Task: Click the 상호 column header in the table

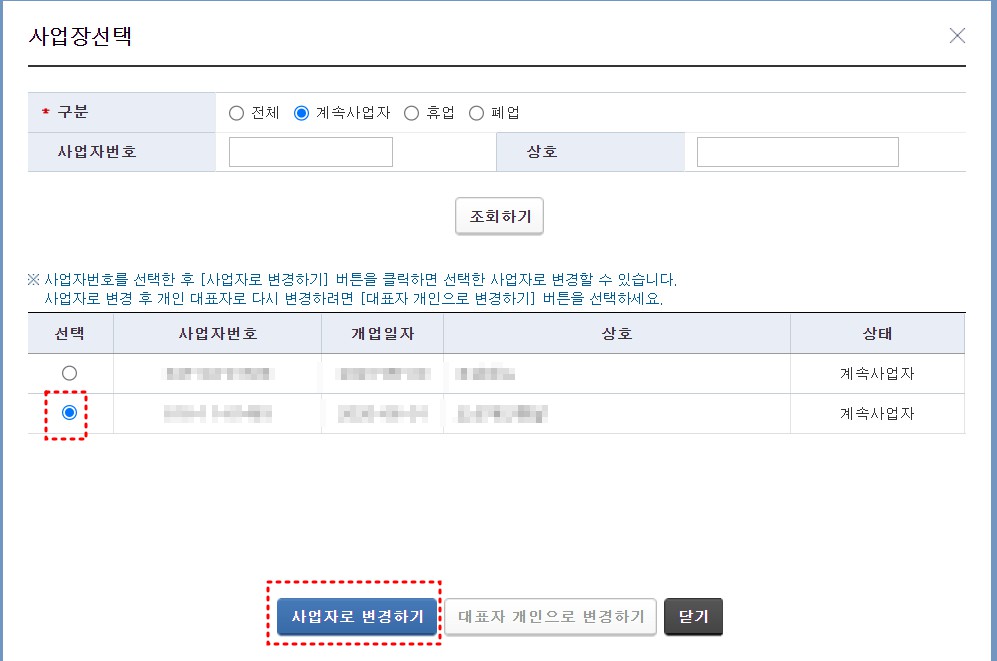Action: coord(615,333)
